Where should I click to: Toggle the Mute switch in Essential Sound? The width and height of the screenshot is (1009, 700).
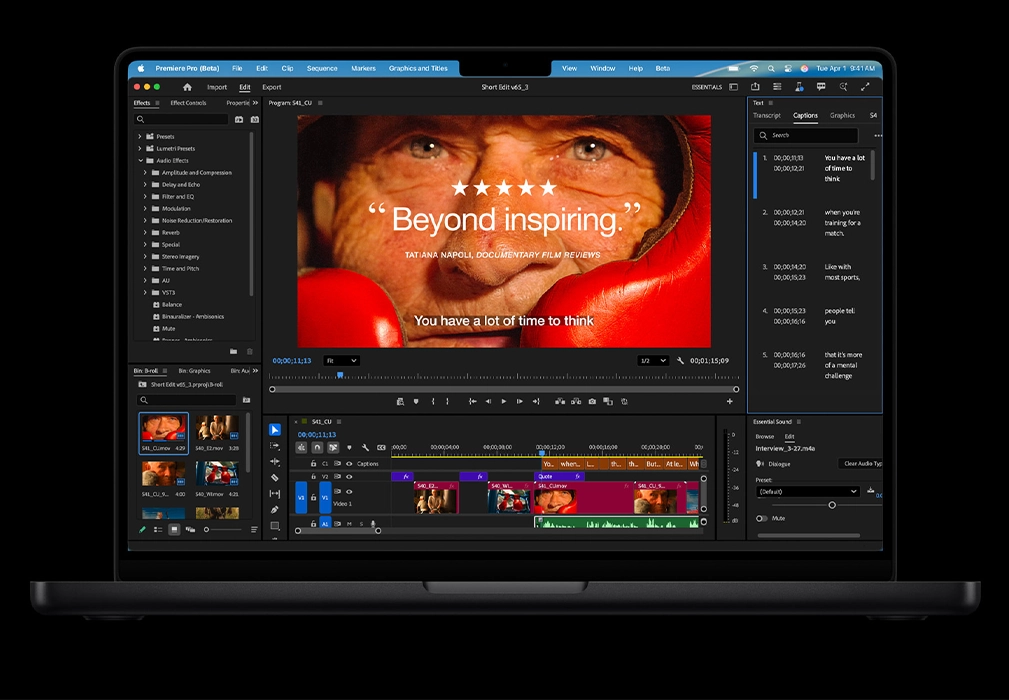[x=762, y=518]
